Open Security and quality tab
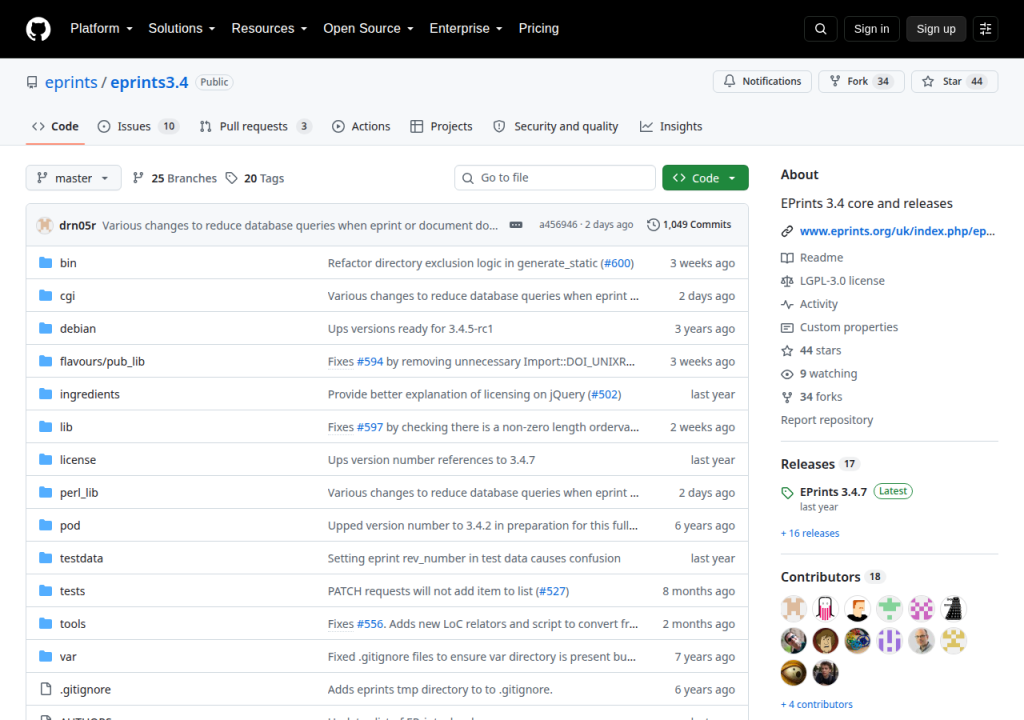The image size is (1024, 720). click(555, 127)
